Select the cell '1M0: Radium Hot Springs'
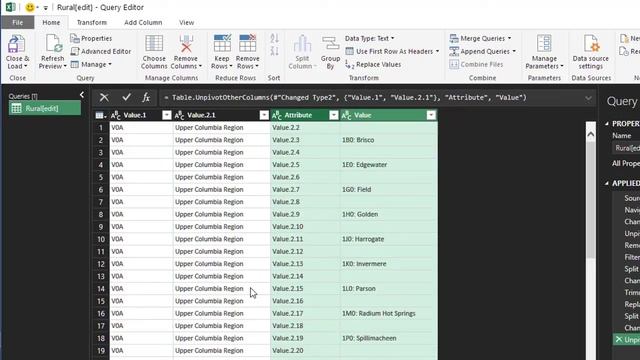 (x=389, y=313)
